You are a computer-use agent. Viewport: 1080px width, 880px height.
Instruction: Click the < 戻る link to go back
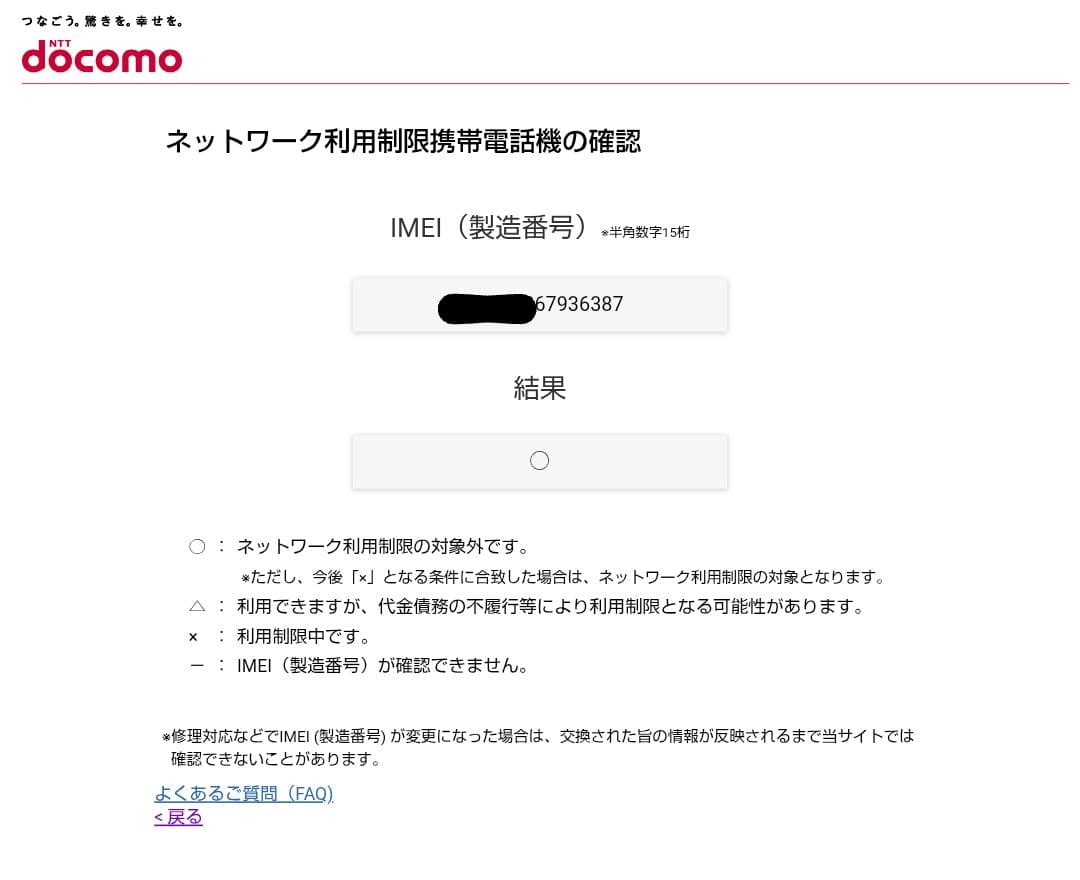178,816
